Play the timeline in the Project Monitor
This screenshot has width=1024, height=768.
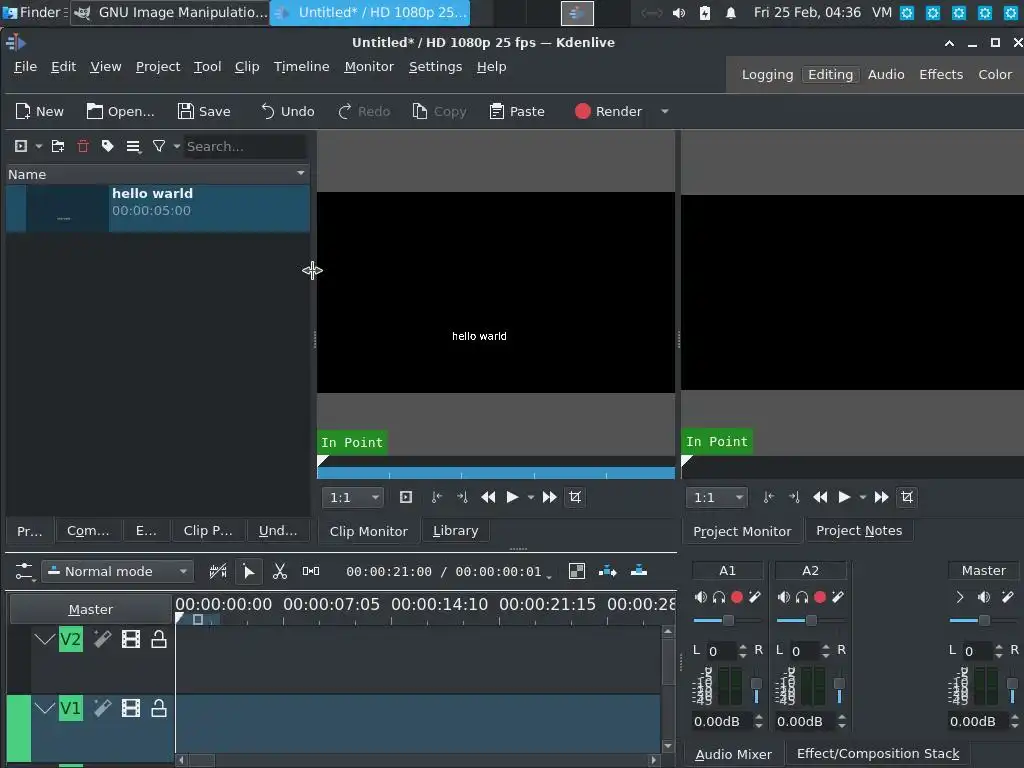coord(844,498)
